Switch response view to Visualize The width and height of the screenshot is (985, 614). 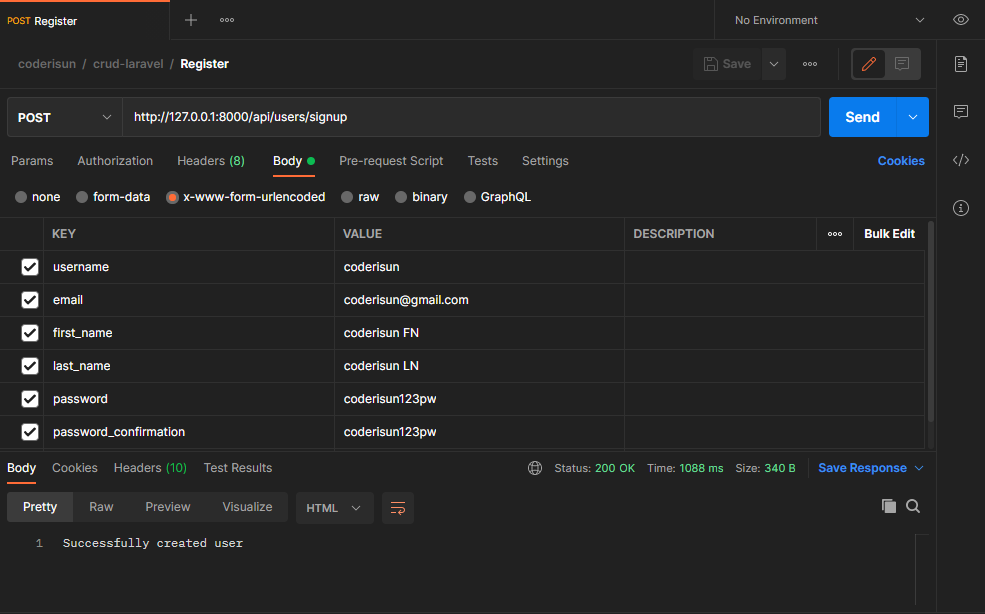(x=248, y=507)
